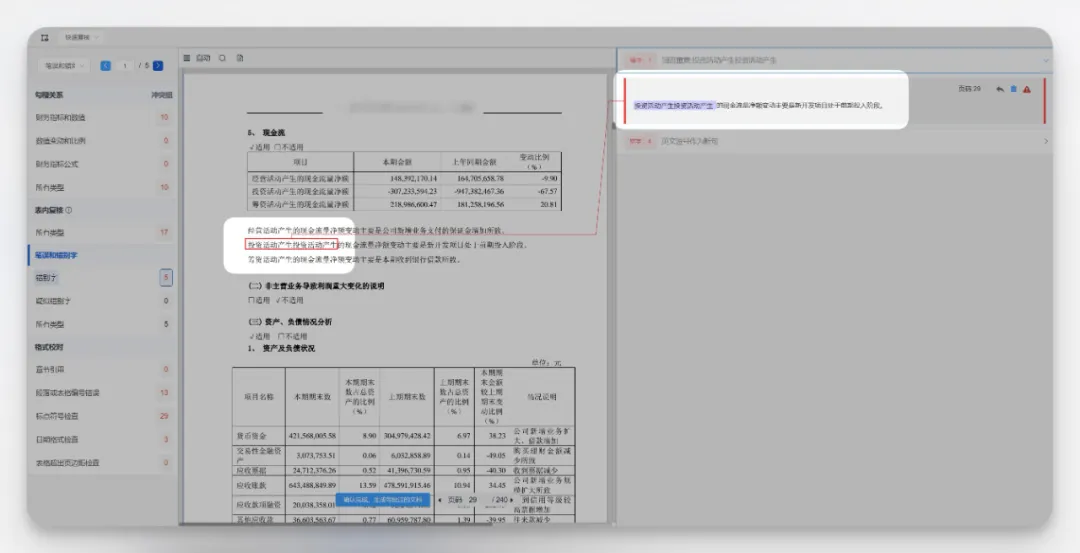This screenshot has width=1080, height=553.
Task: Collapse the first error row chevron
Action: 1045,60
